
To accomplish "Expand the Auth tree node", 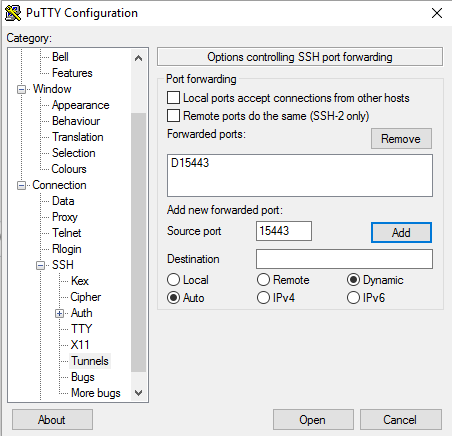I will tap(59, 313).
